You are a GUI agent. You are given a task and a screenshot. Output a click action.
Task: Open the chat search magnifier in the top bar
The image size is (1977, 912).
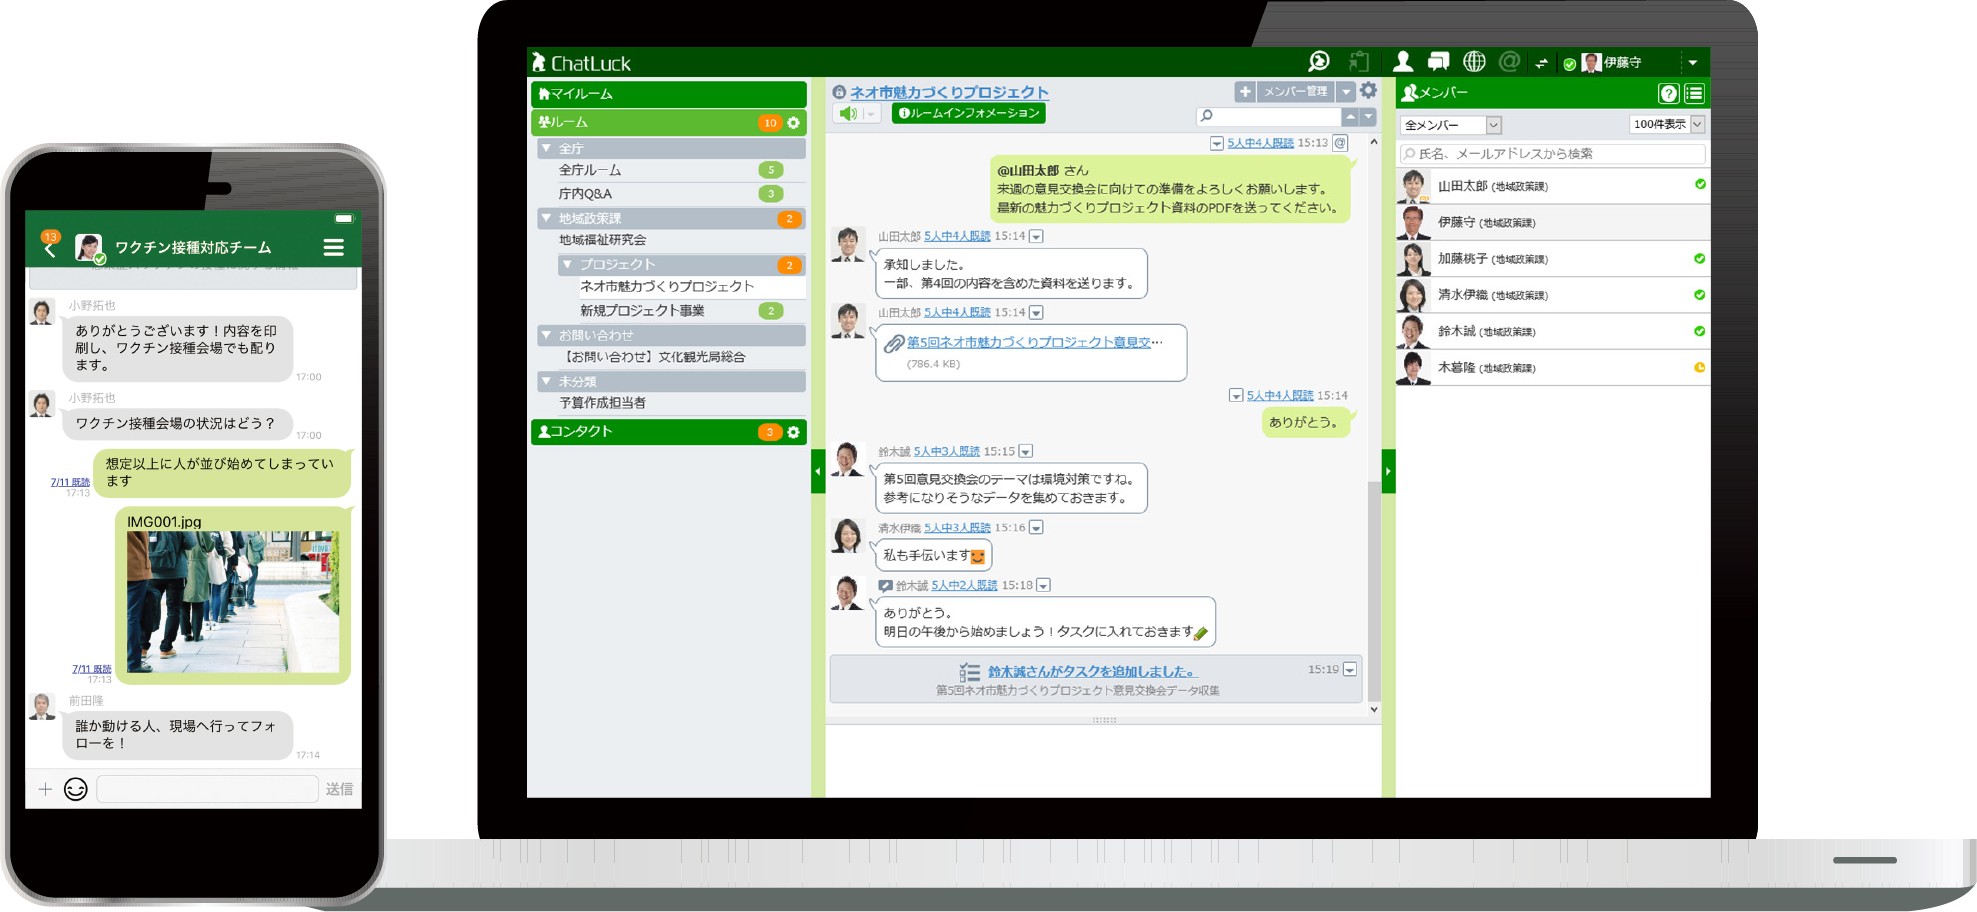click(x=1319, y=62)
